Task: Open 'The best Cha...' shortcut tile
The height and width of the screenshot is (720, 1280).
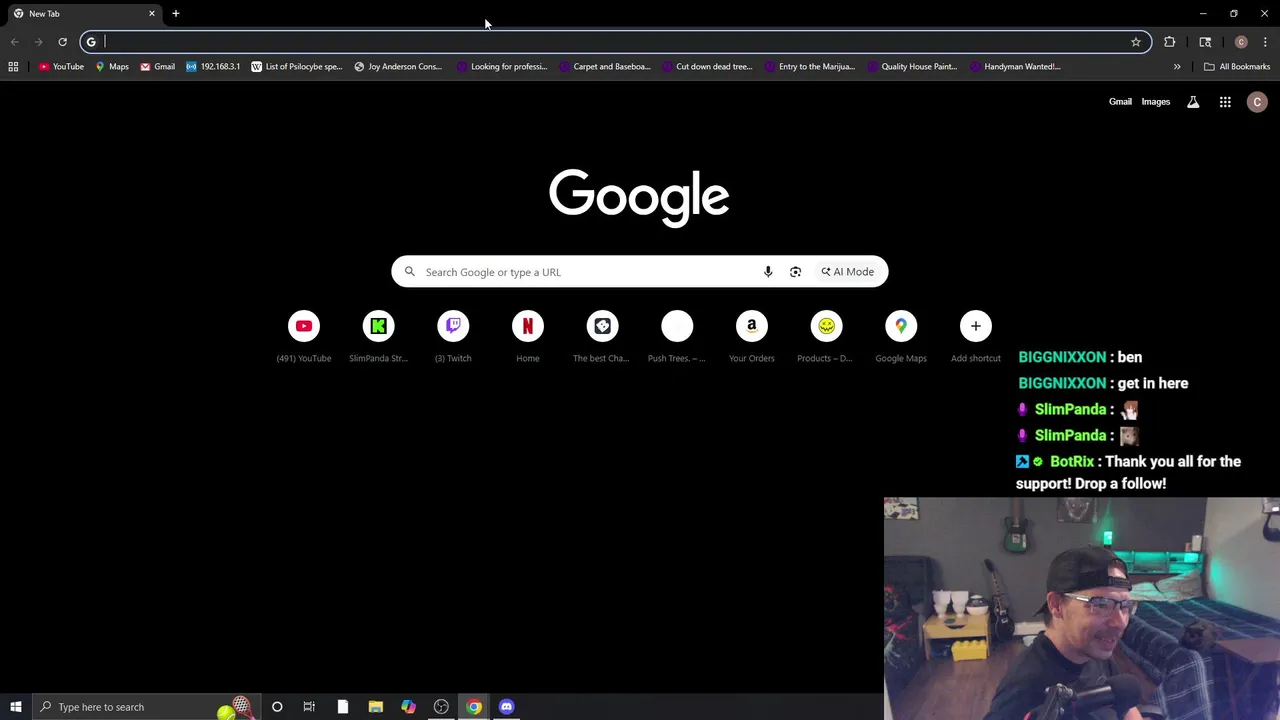Action: [602, 337]
